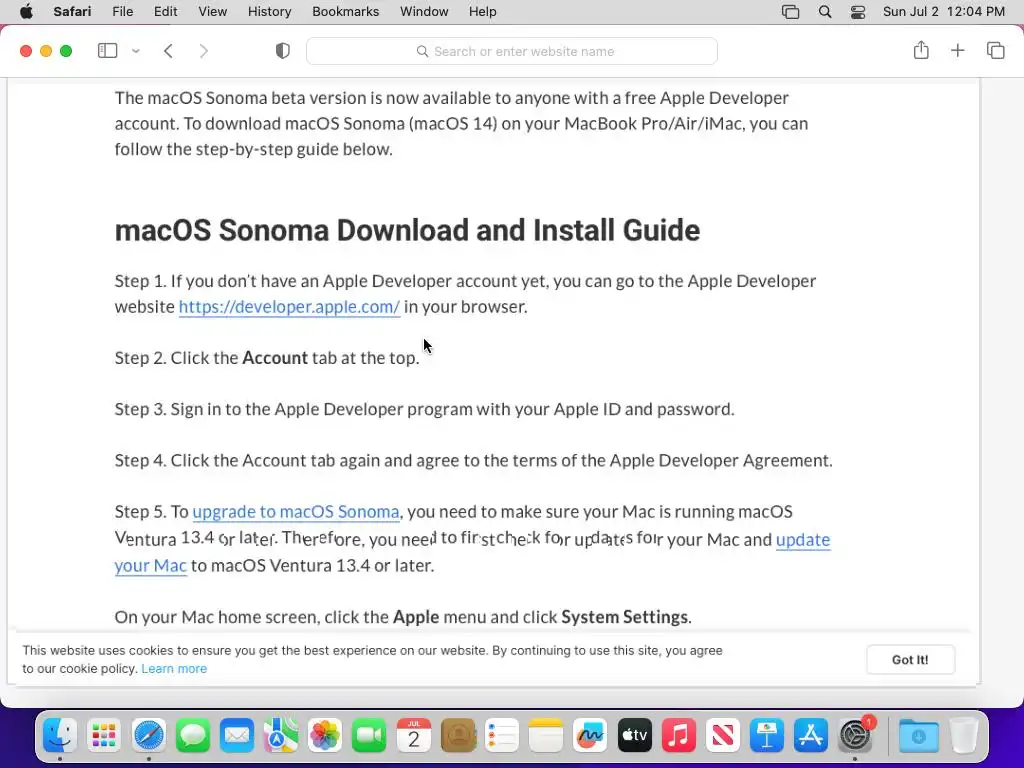Open Calendar from the Dock
This screenshot has width=1024, height=768.
tap(413, 737)
